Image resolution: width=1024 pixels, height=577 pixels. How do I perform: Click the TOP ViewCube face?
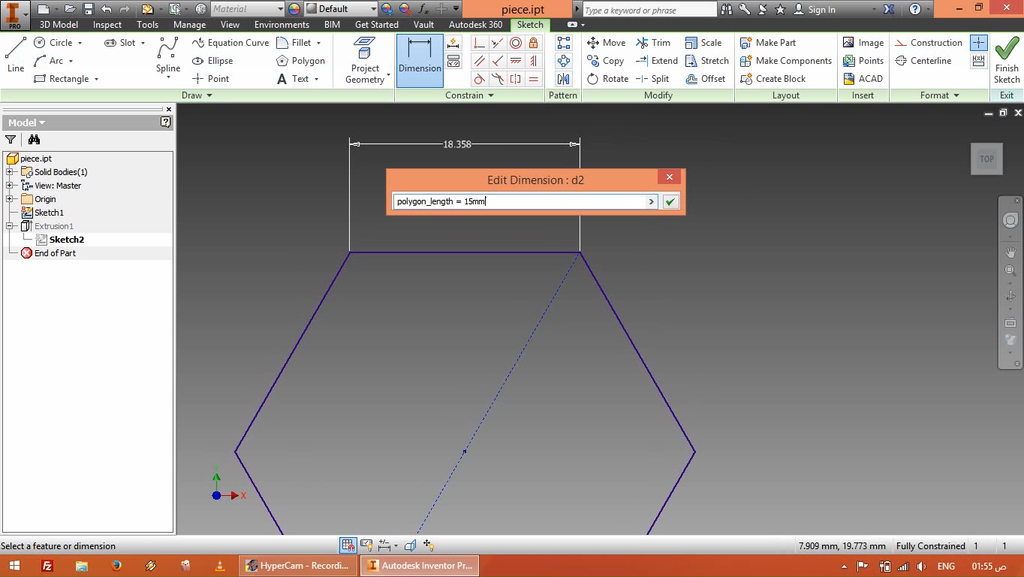coord(986,159)
